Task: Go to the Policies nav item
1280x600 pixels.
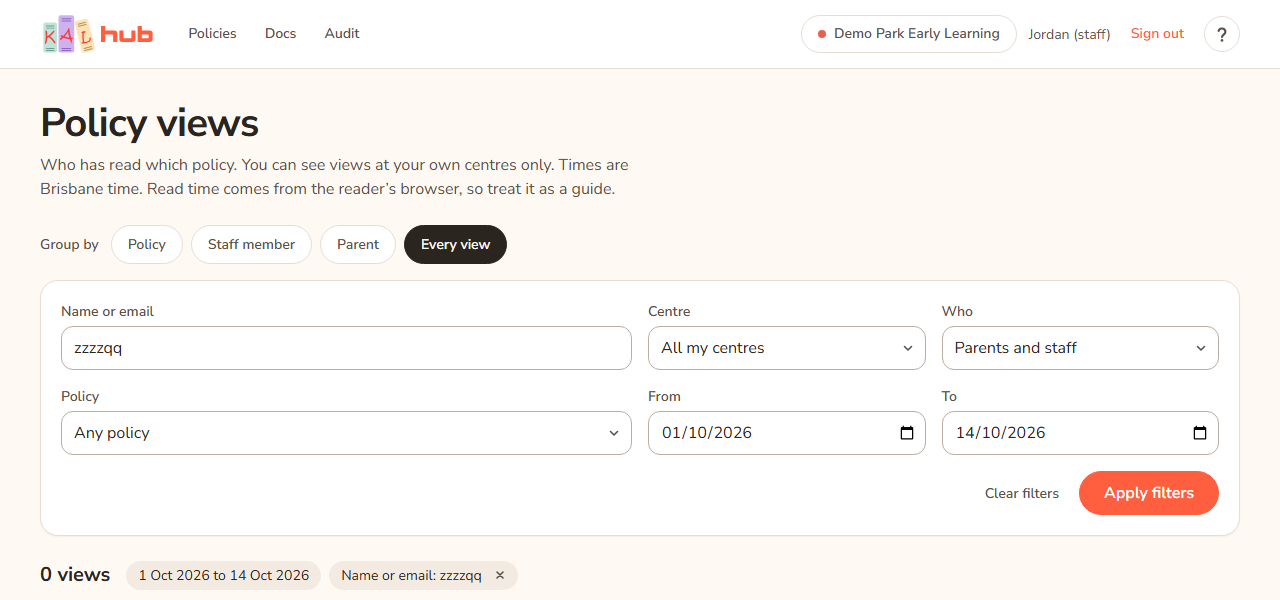Action: 212,34
